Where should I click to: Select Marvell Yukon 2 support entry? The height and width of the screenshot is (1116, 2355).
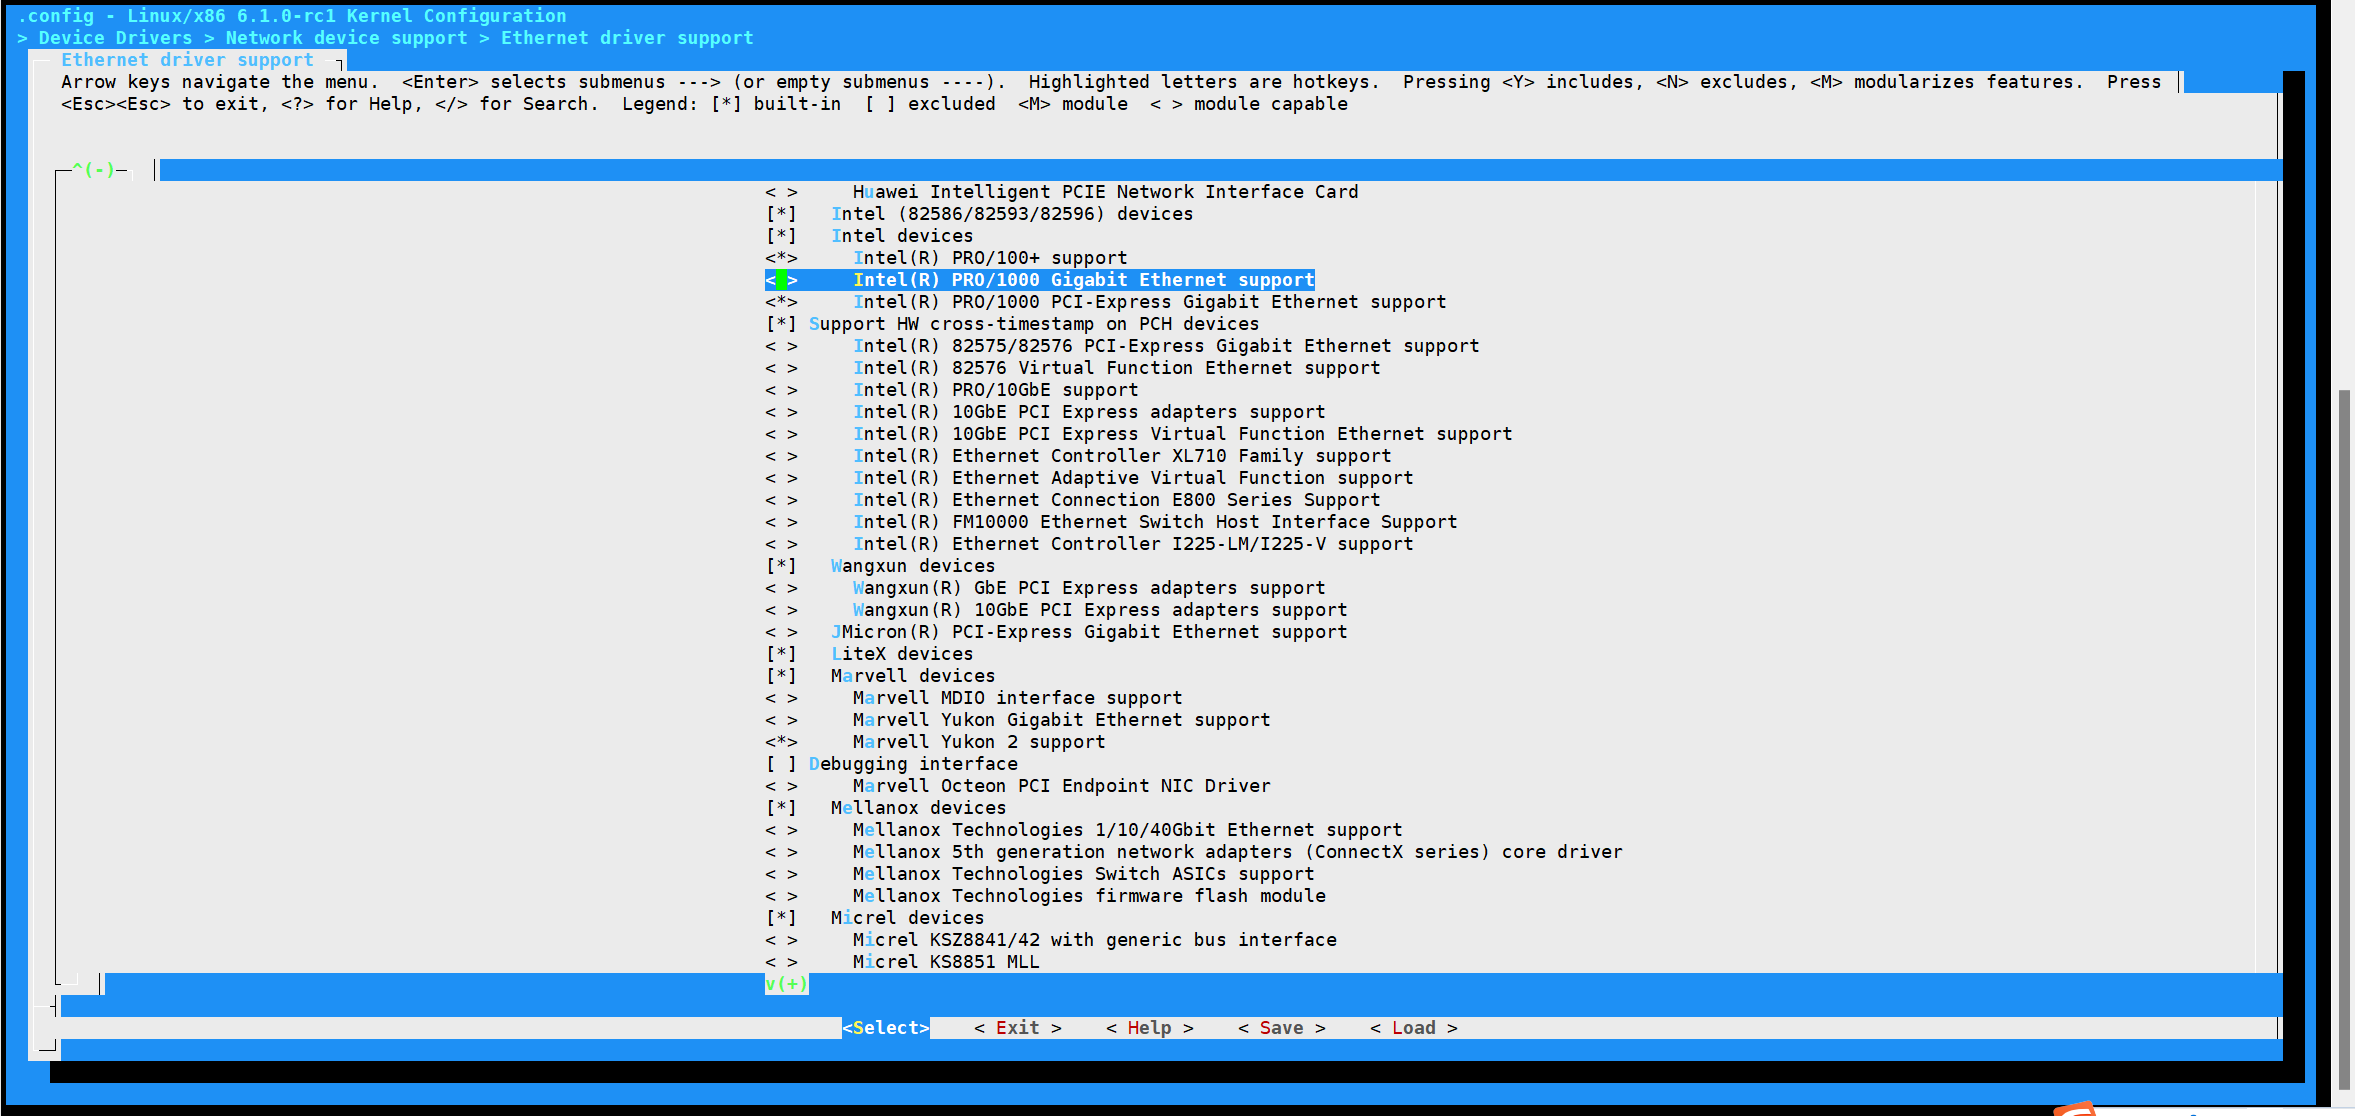coord(978,742)
